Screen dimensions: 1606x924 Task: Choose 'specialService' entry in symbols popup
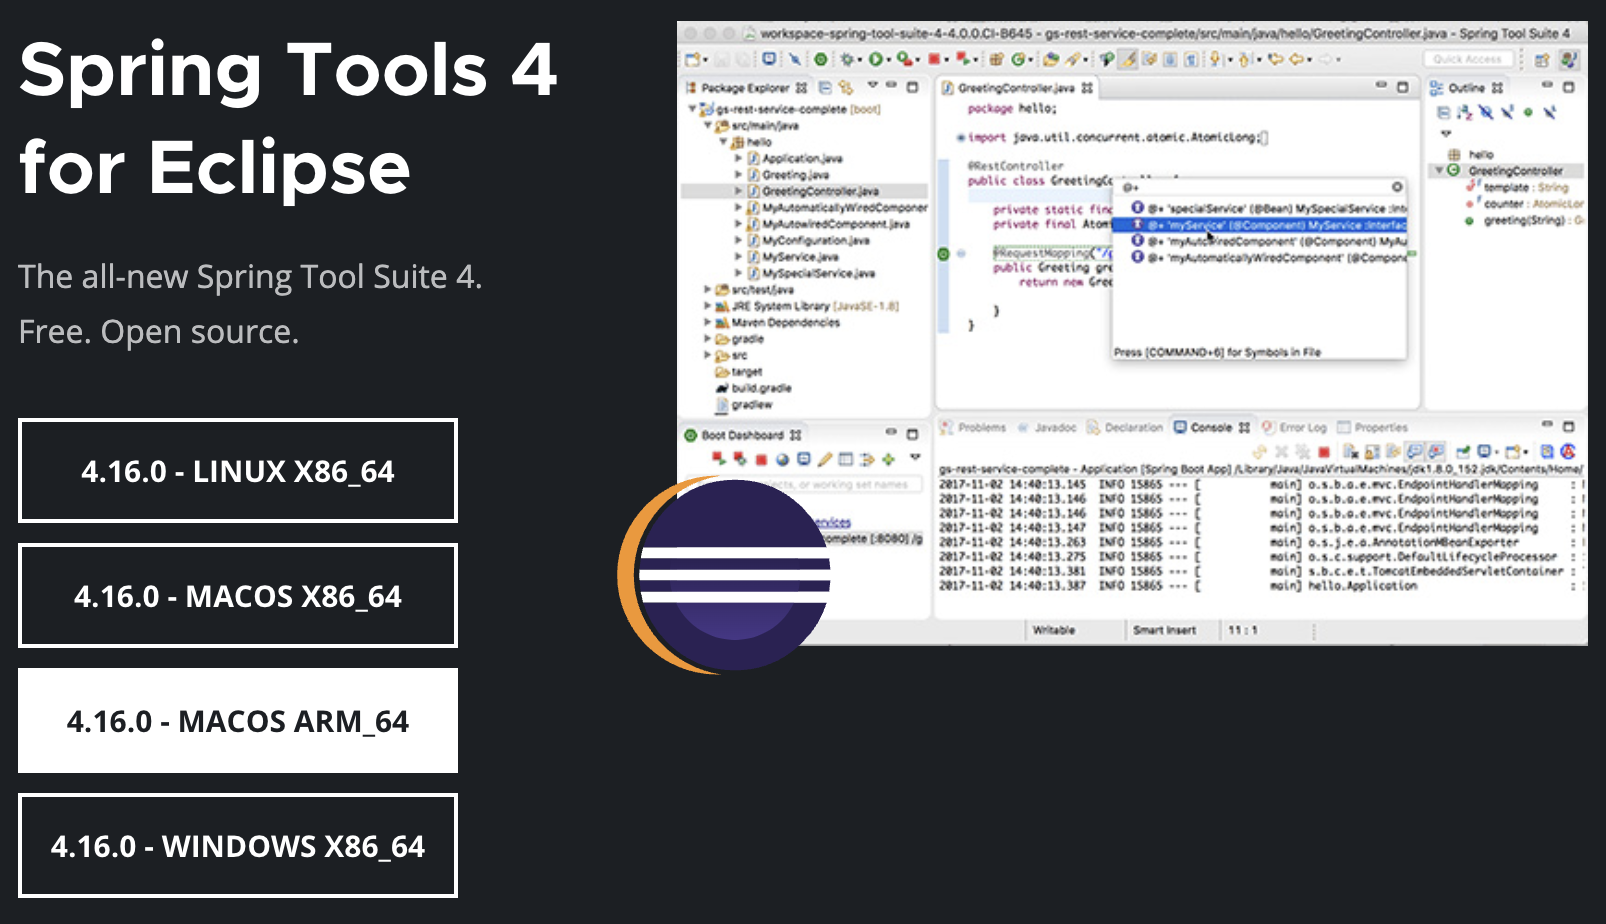tap(1269, 208)
